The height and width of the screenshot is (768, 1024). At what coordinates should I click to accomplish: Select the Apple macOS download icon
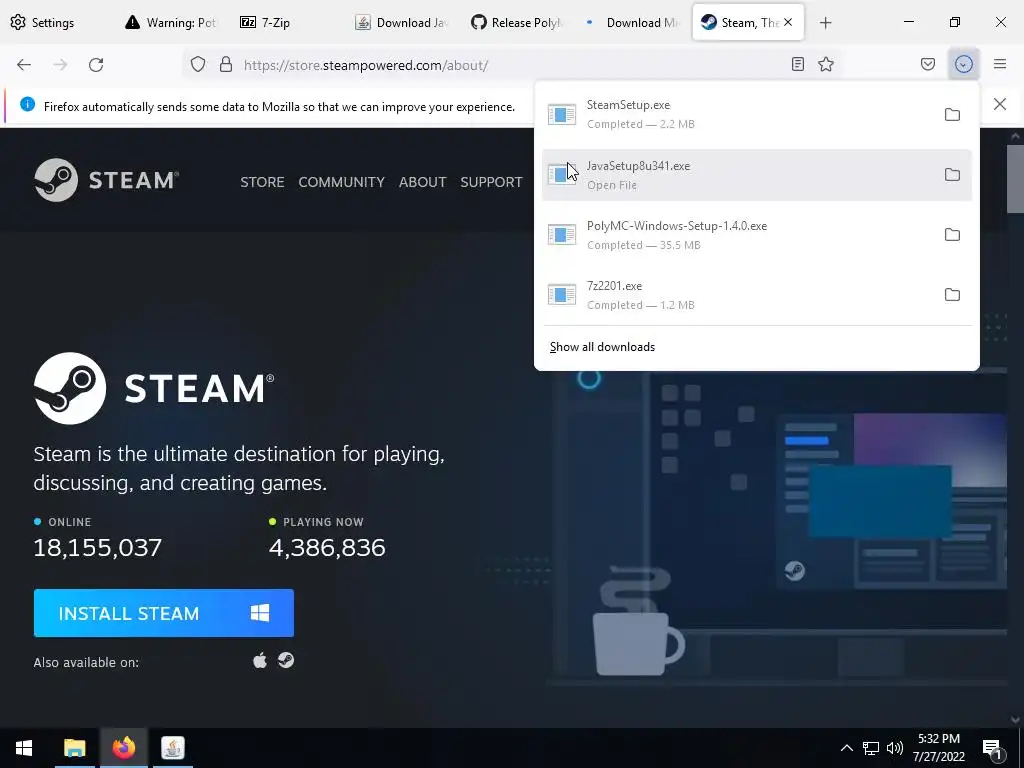point(260,661)
